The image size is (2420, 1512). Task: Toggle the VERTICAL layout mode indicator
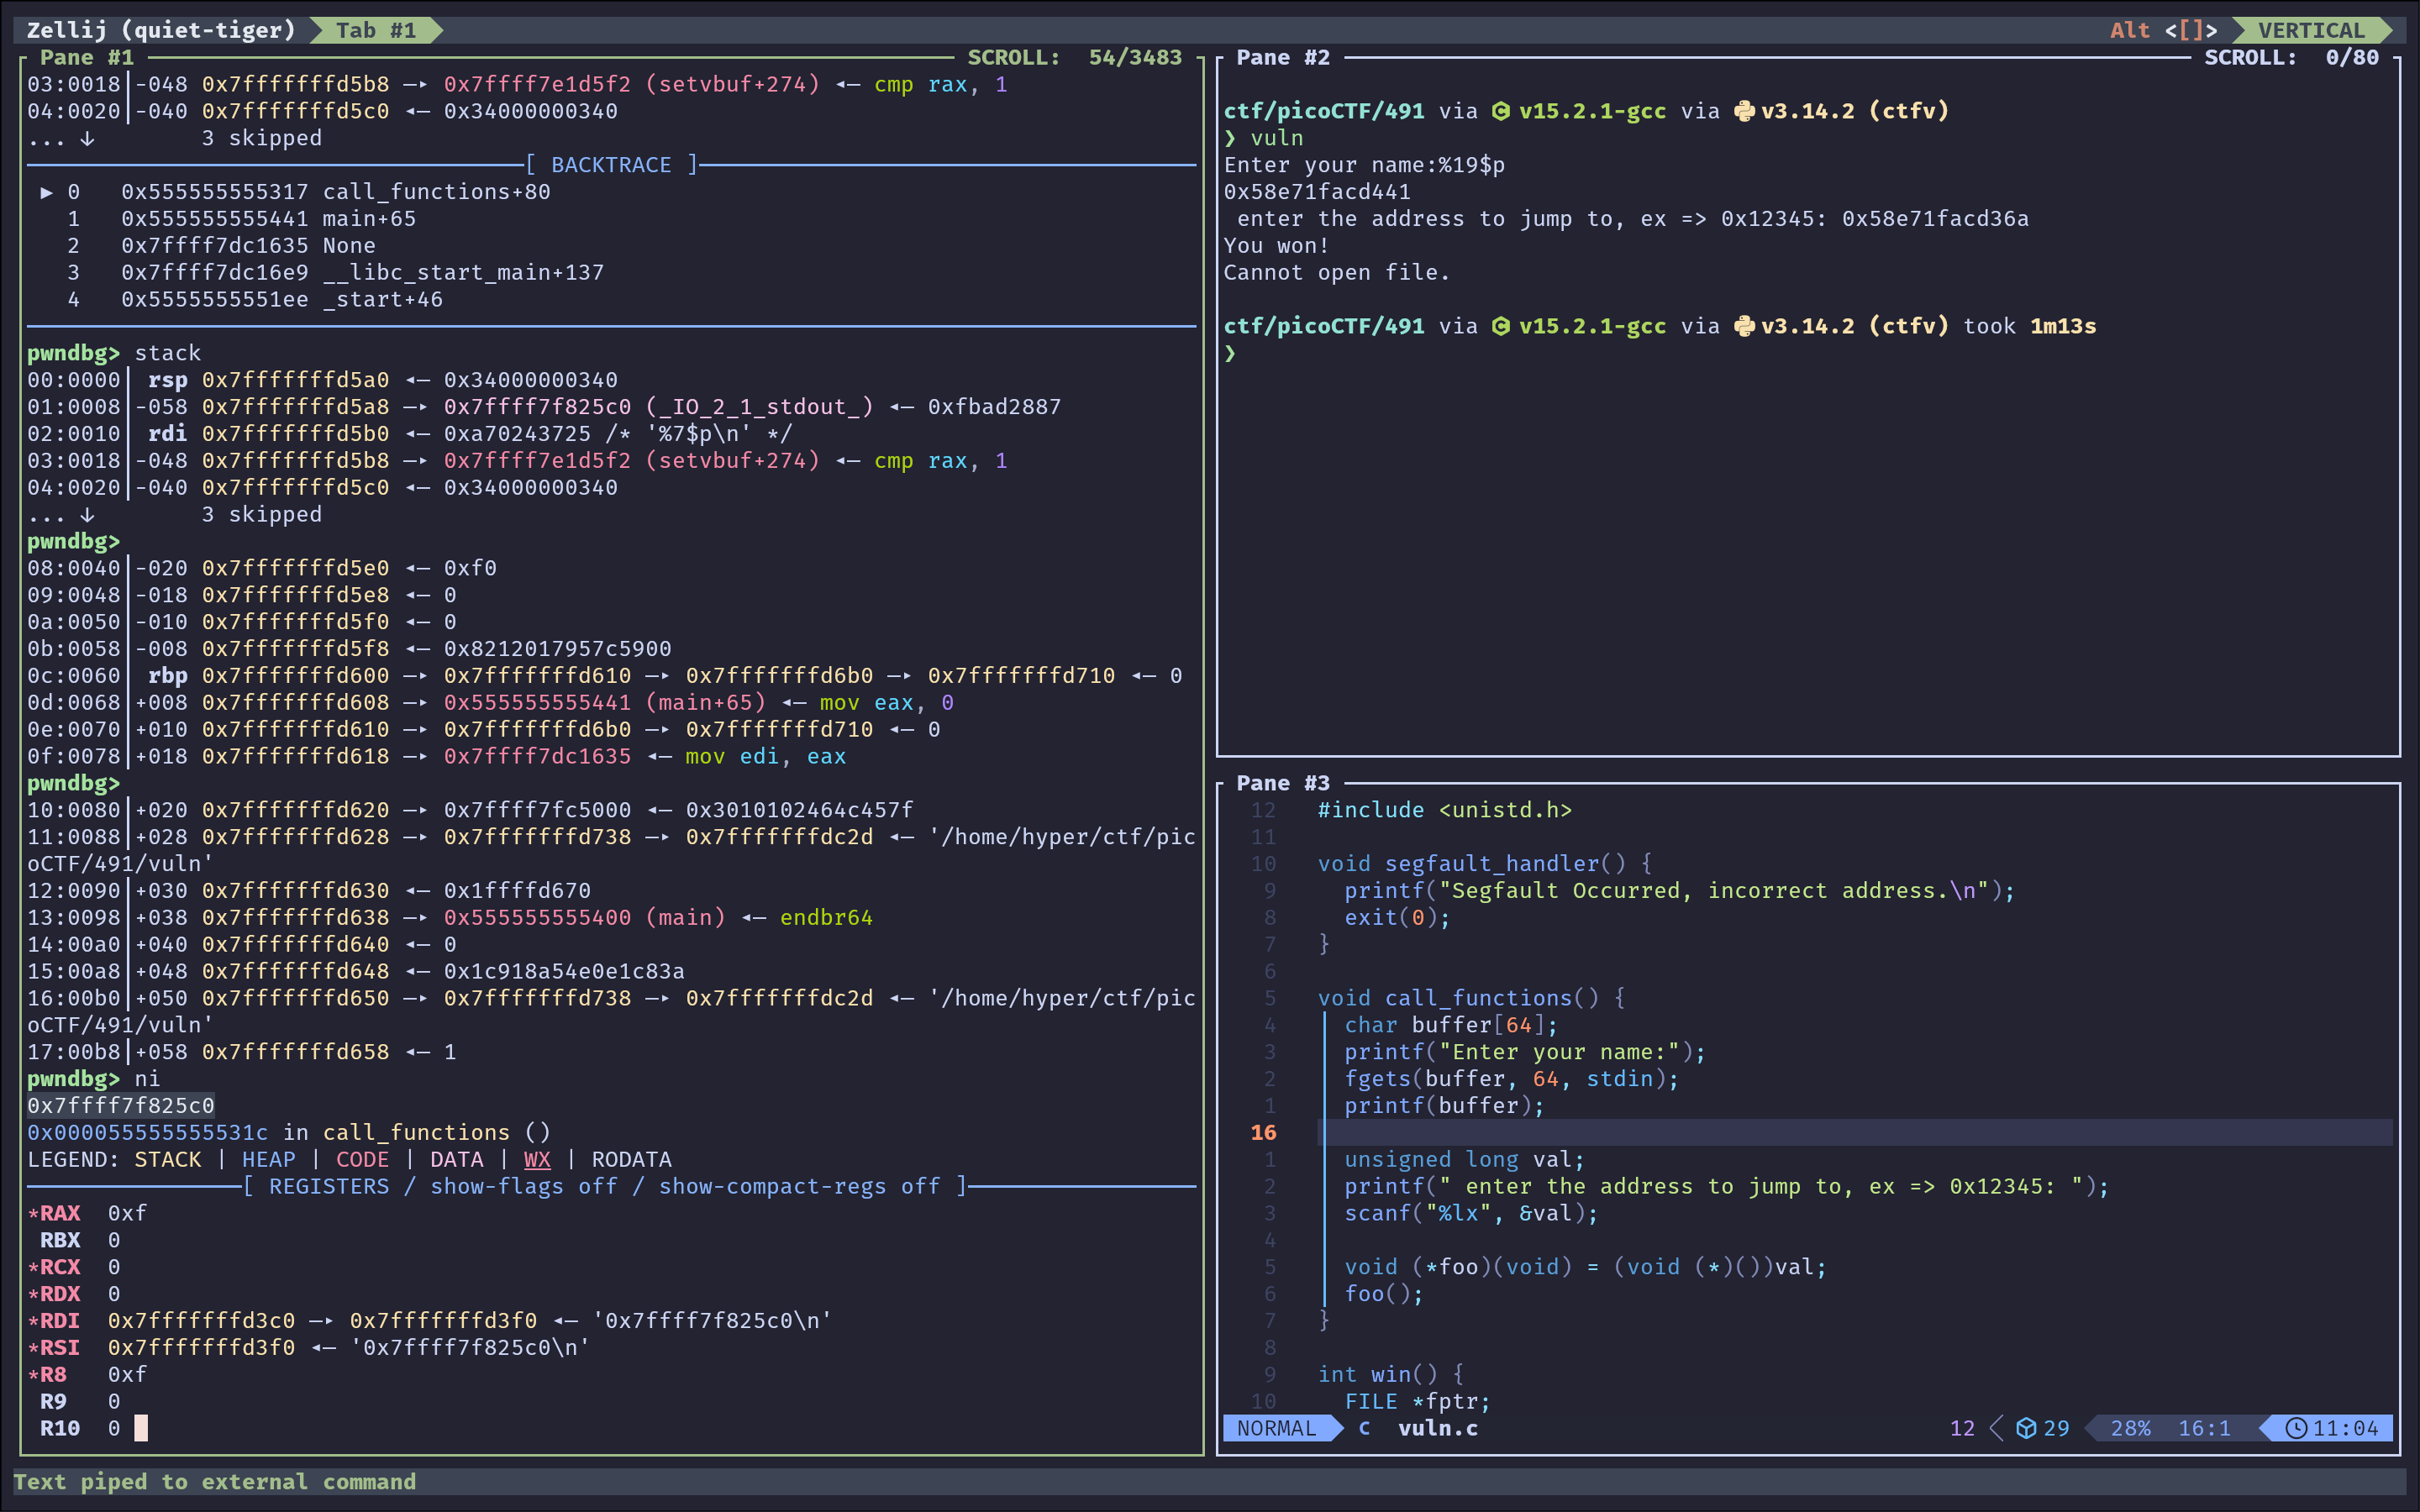click(x=2310, y=30)
